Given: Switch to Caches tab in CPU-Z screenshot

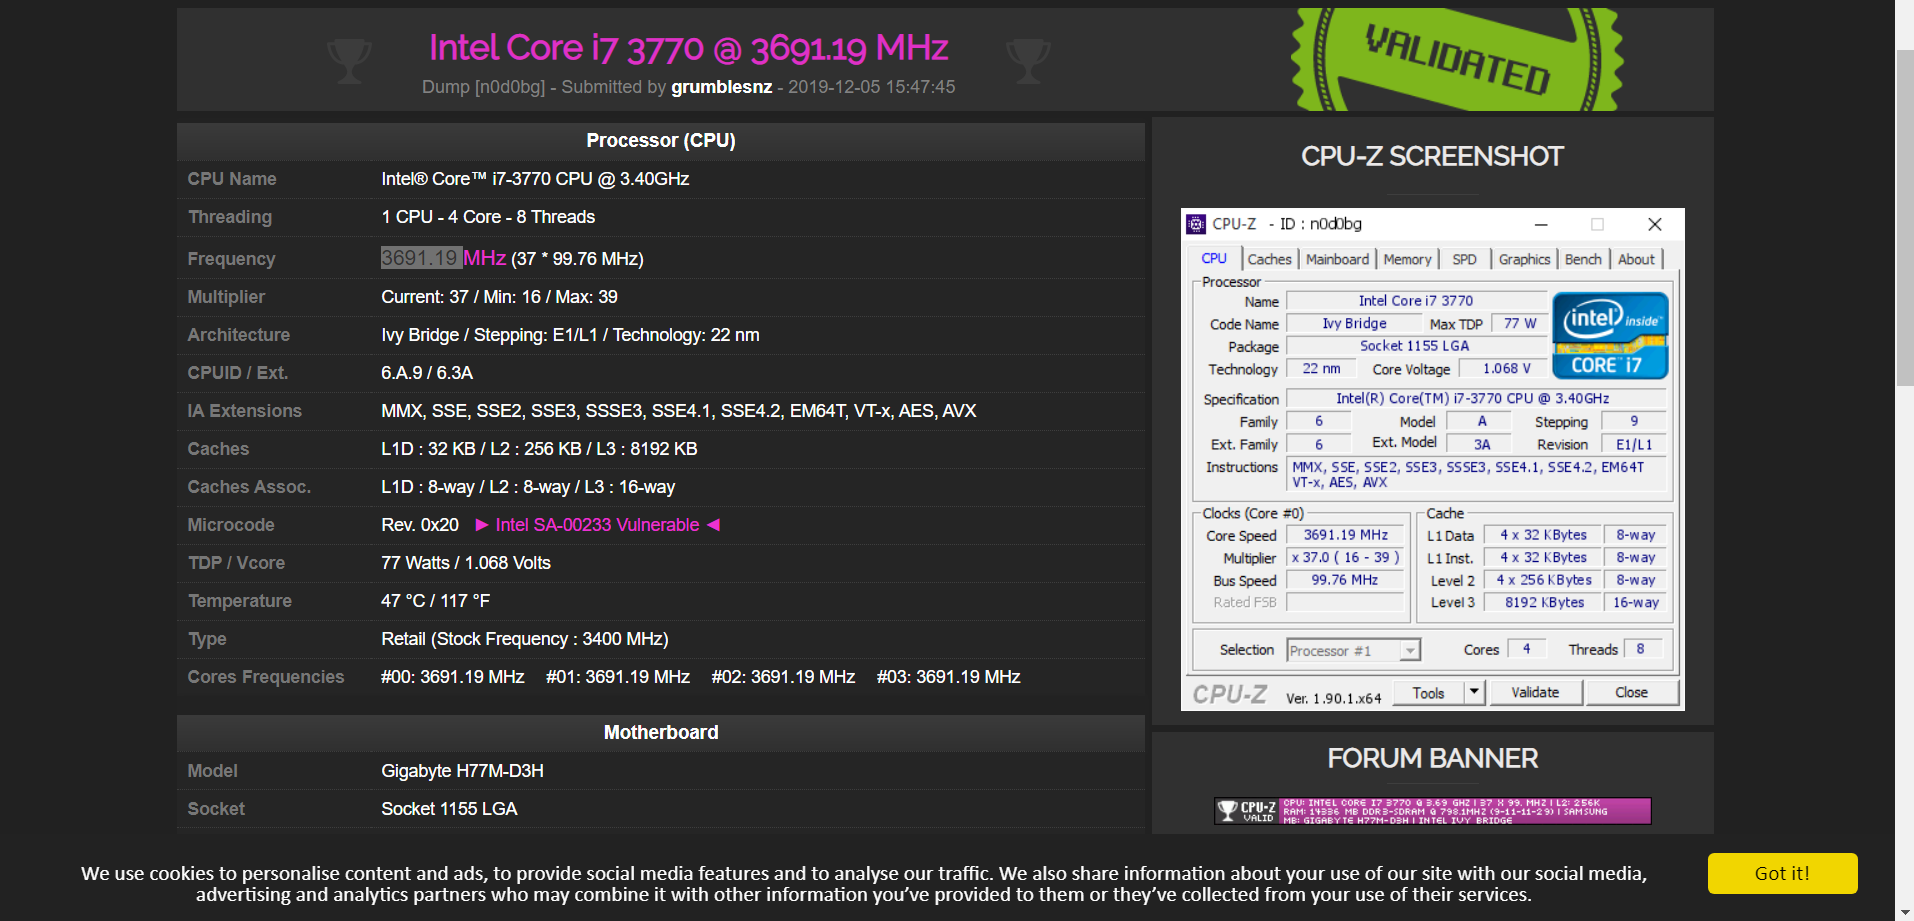Looking at the screenshot, I should (1269, 259).
